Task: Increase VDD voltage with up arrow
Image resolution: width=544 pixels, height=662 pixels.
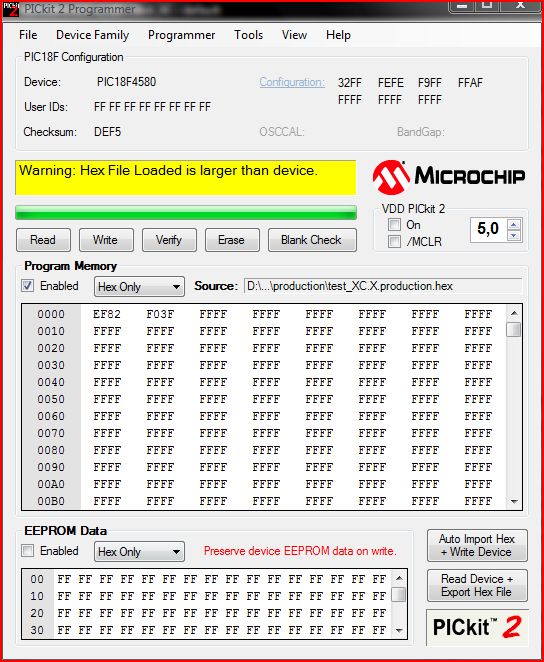Action: point(514,225)
